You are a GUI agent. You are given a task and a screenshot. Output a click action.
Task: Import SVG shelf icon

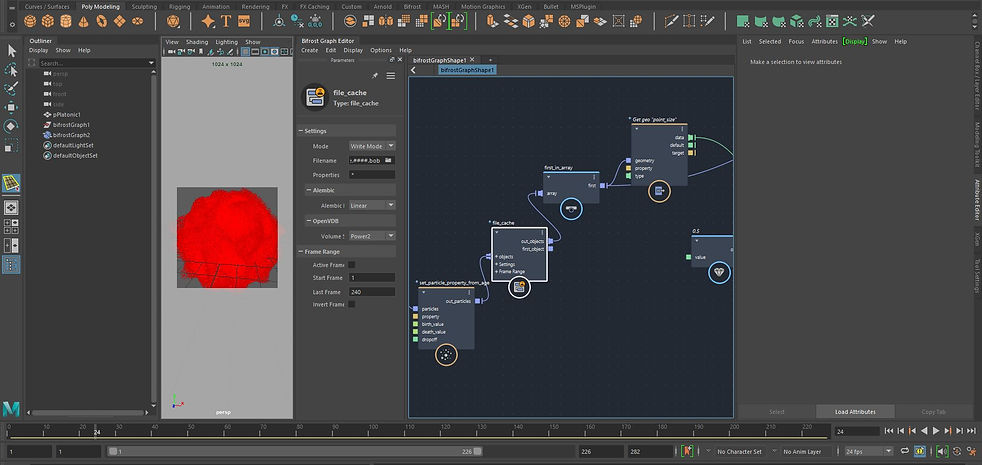(x=244, y=21)
